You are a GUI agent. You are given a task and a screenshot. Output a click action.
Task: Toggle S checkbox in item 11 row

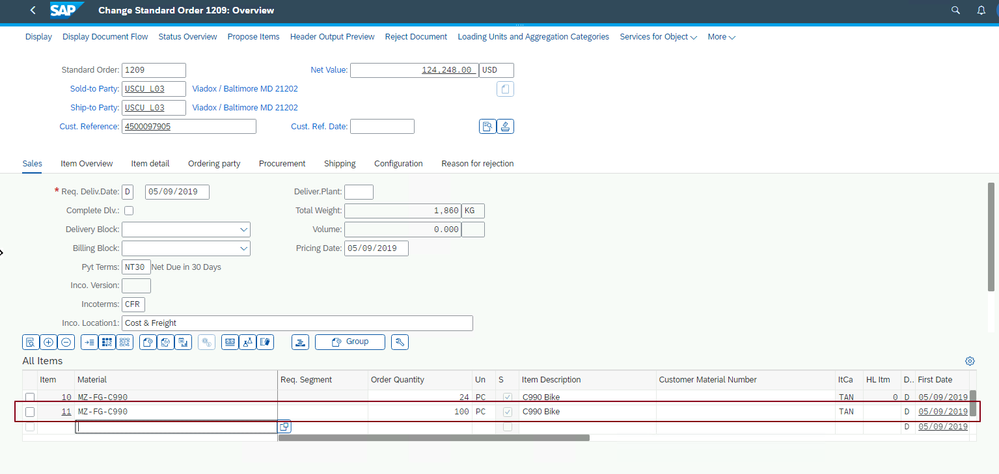click(507, 412)
